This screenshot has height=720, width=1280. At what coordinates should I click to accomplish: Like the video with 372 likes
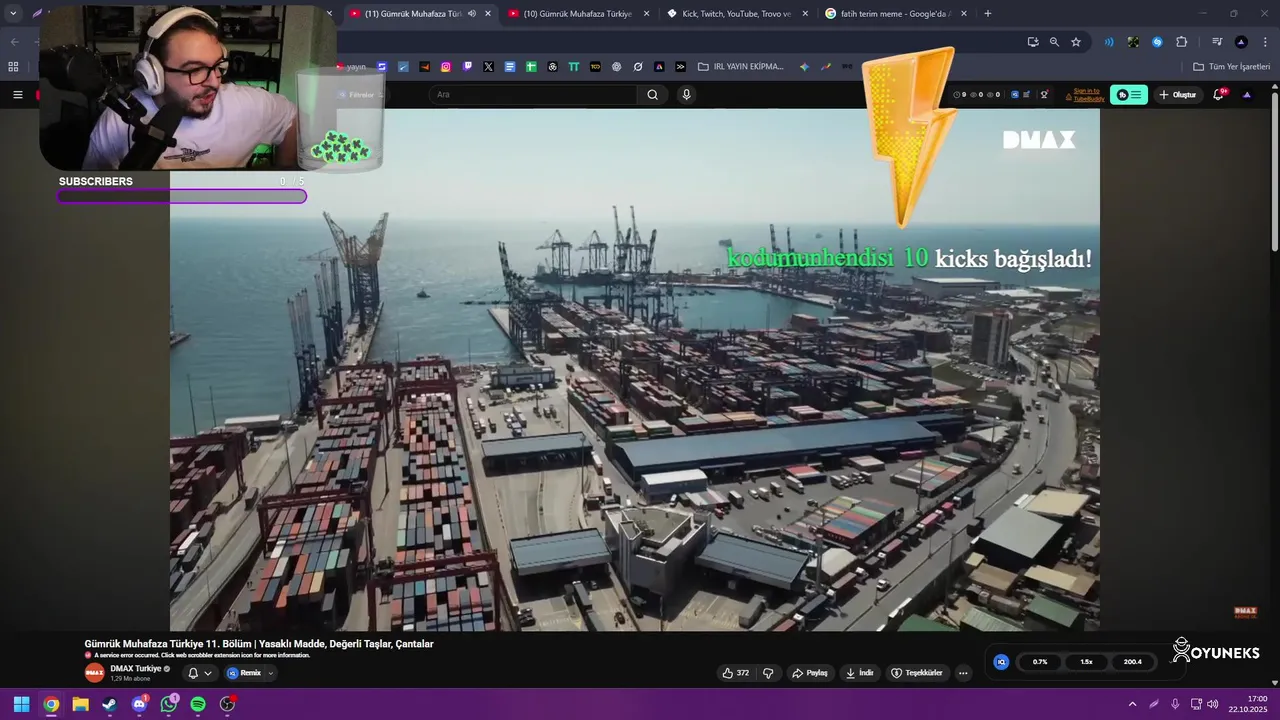click(x=736, y=673)
